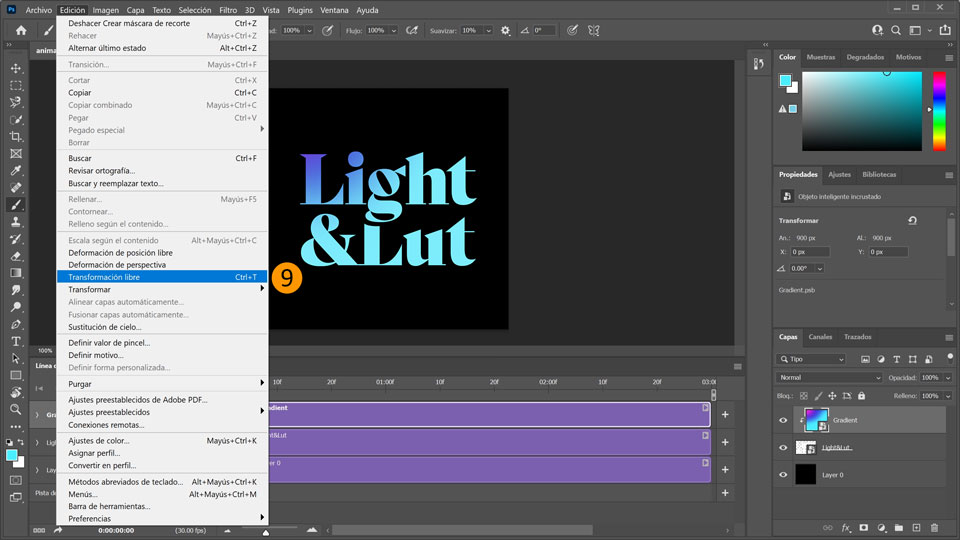Expand the Opacidad value dropdown

946,378
